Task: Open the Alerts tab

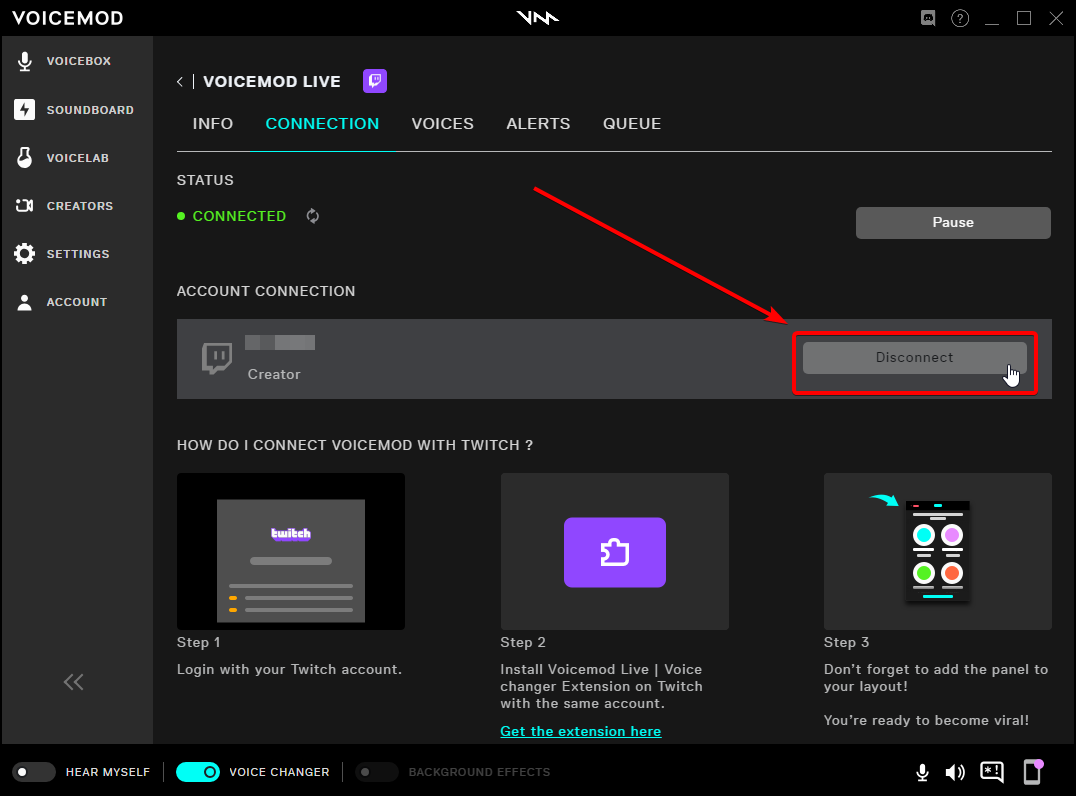Action: [x=538, y=124]
